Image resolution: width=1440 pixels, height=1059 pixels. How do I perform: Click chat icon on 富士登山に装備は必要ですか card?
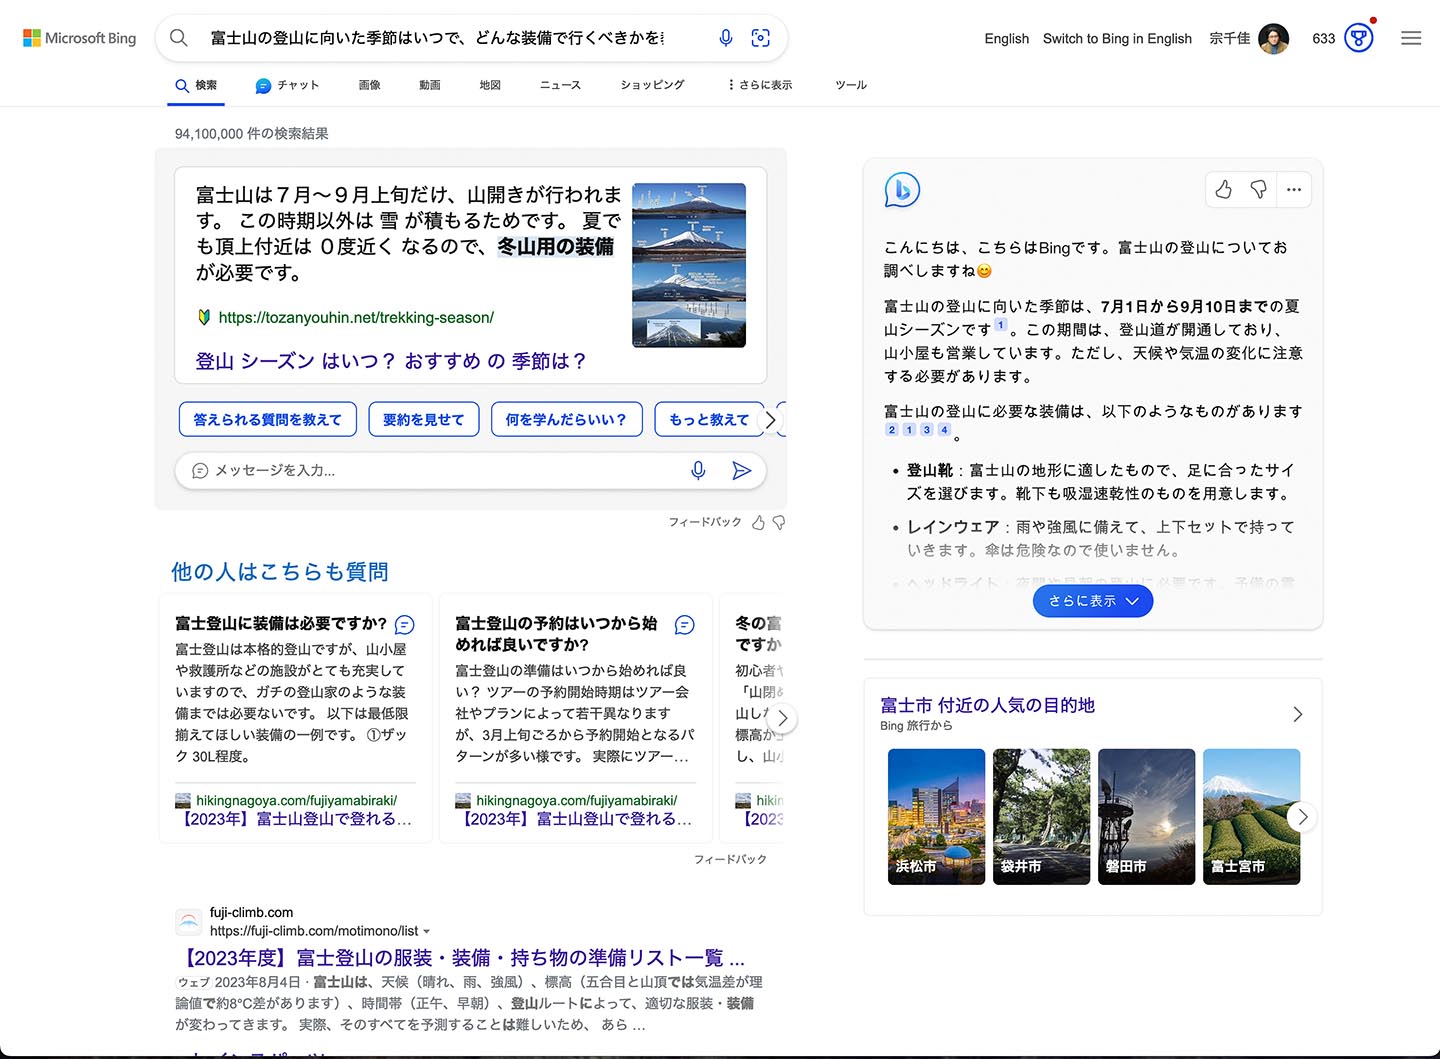(x=405, y=625)
